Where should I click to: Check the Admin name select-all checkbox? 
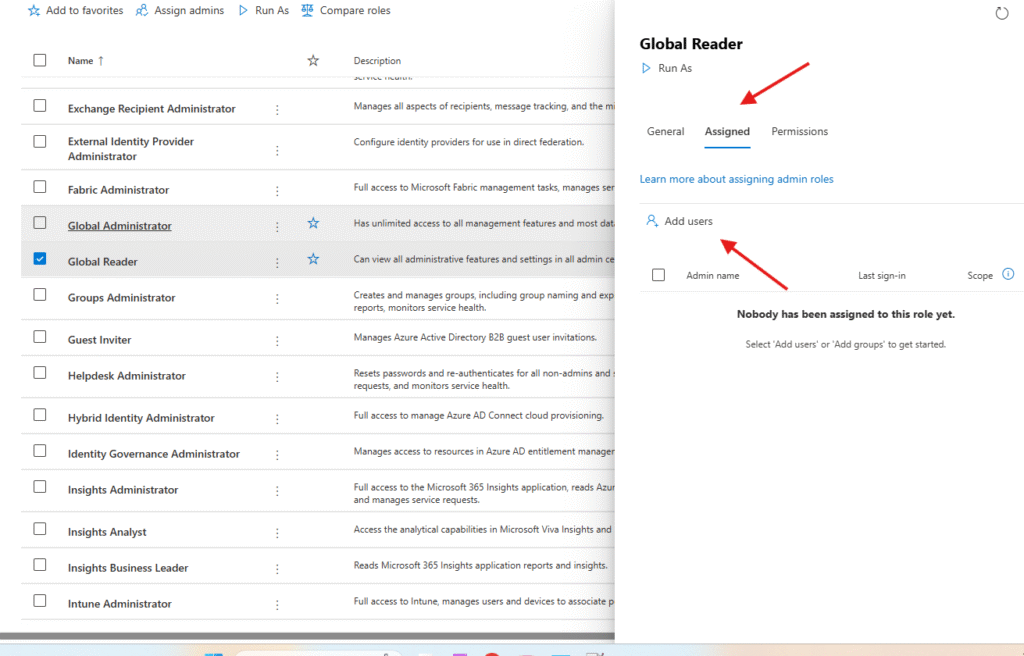[x=658, y=275]
